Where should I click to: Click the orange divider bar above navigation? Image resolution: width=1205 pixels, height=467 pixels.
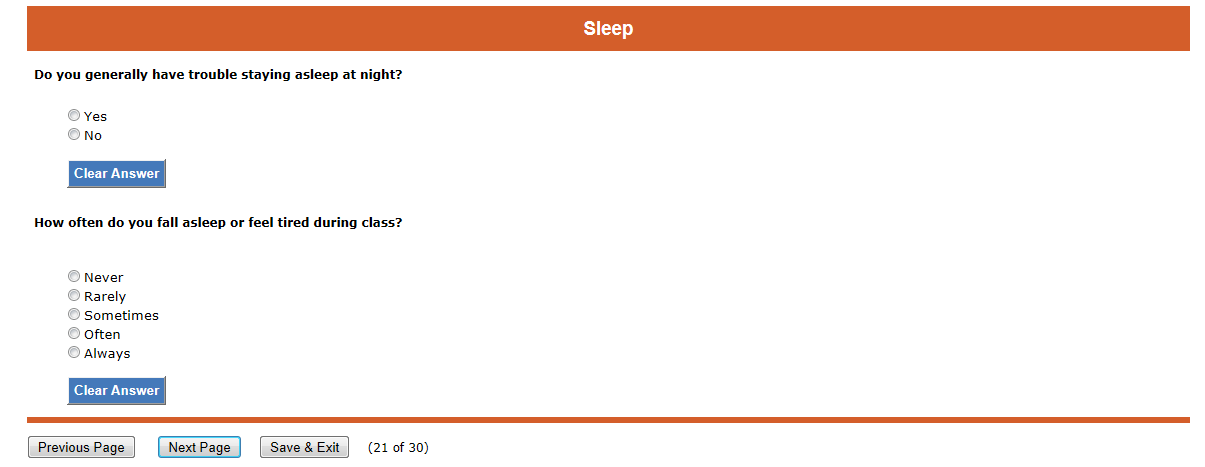[x=608, y=420]
